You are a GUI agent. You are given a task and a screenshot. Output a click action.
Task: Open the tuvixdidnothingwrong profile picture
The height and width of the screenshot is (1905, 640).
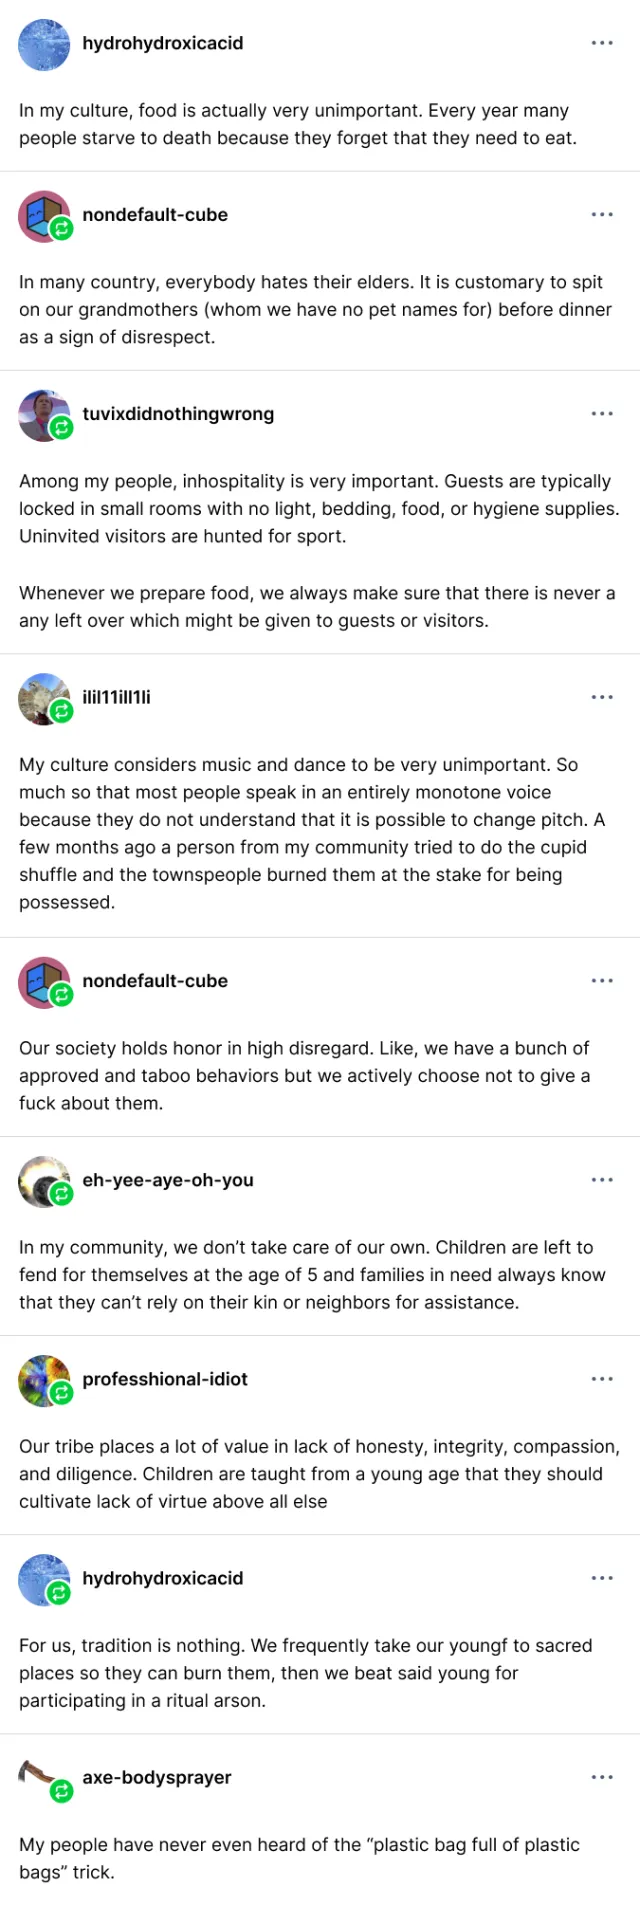pos(41,412)
